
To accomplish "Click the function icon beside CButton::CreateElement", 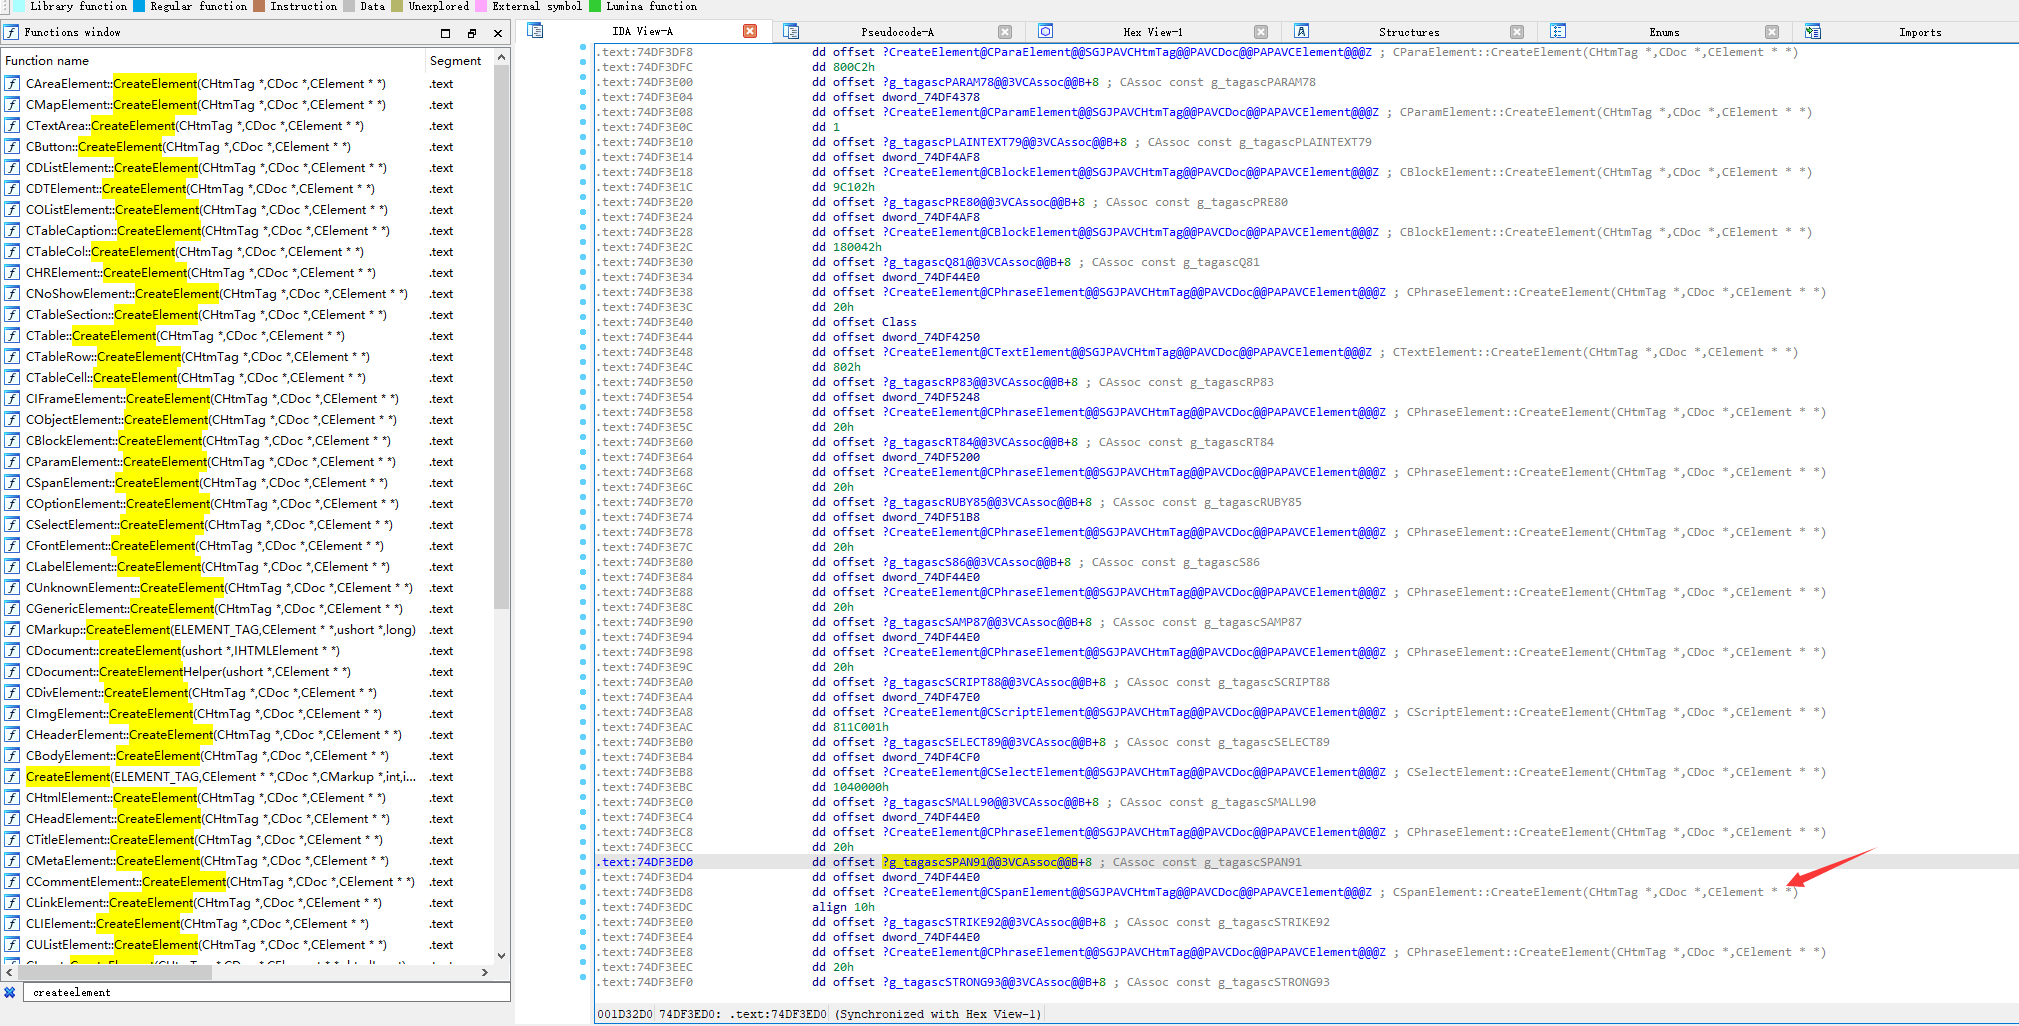I will [12, 147].
